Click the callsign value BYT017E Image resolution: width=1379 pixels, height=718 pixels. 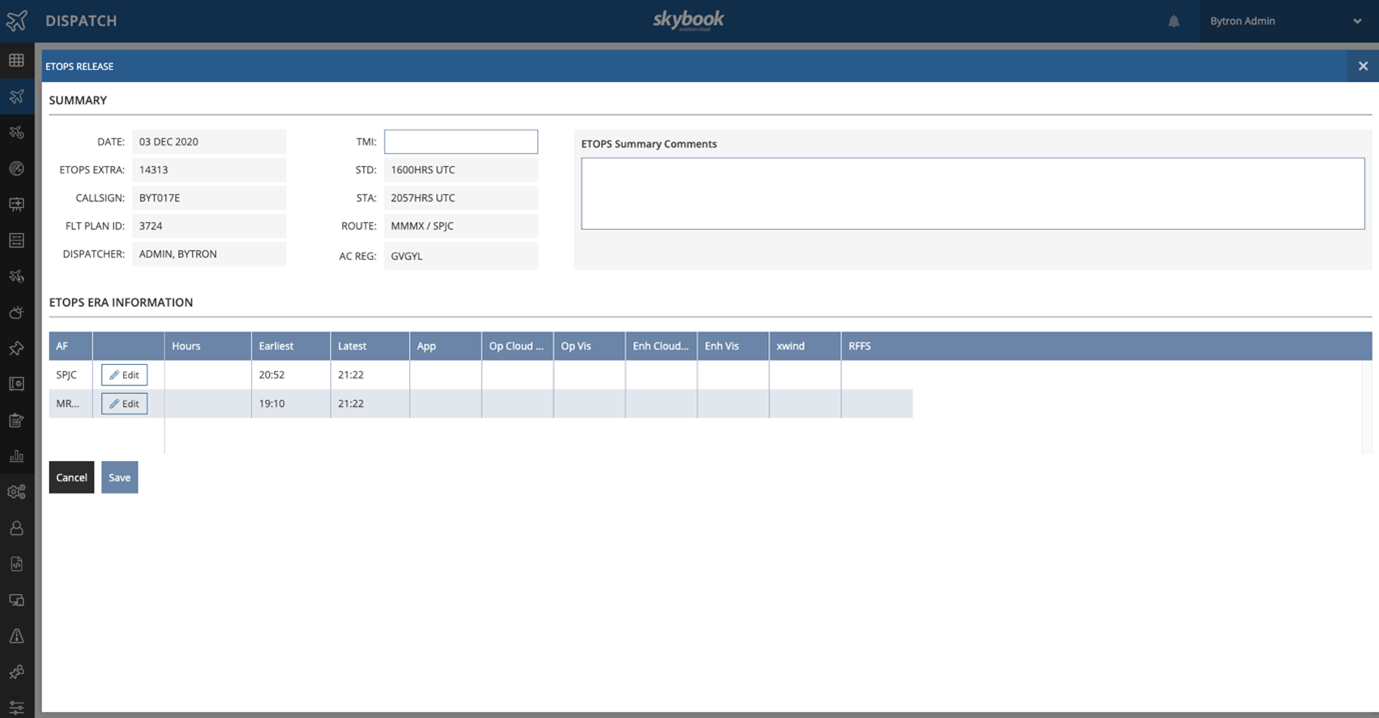pos(209,198)
